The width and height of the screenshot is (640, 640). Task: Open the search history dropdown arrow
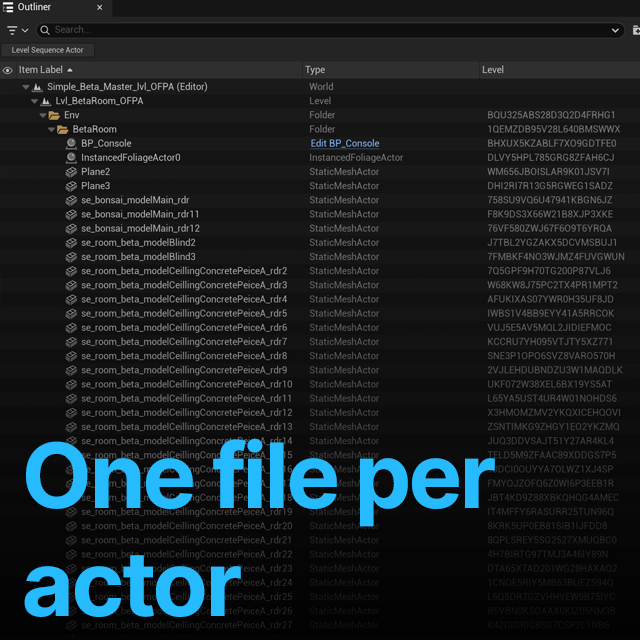click(615, 30)
